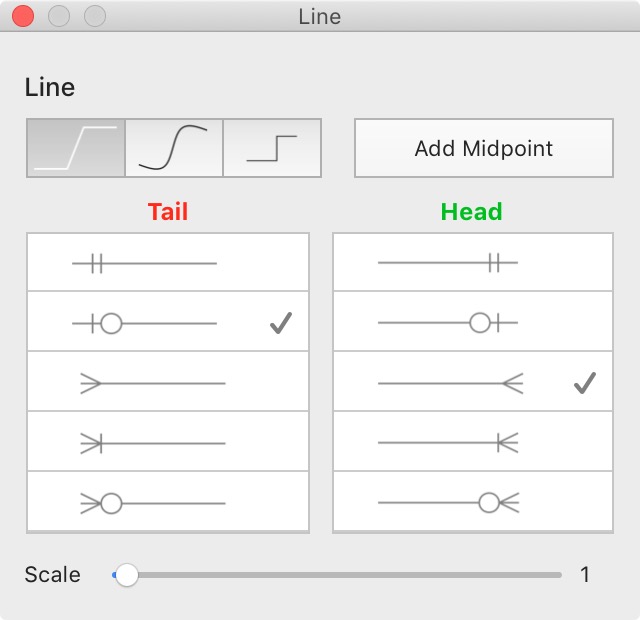Click the checkmark on the Tail list
640x620 pixels.
click(x=281, y=323)
